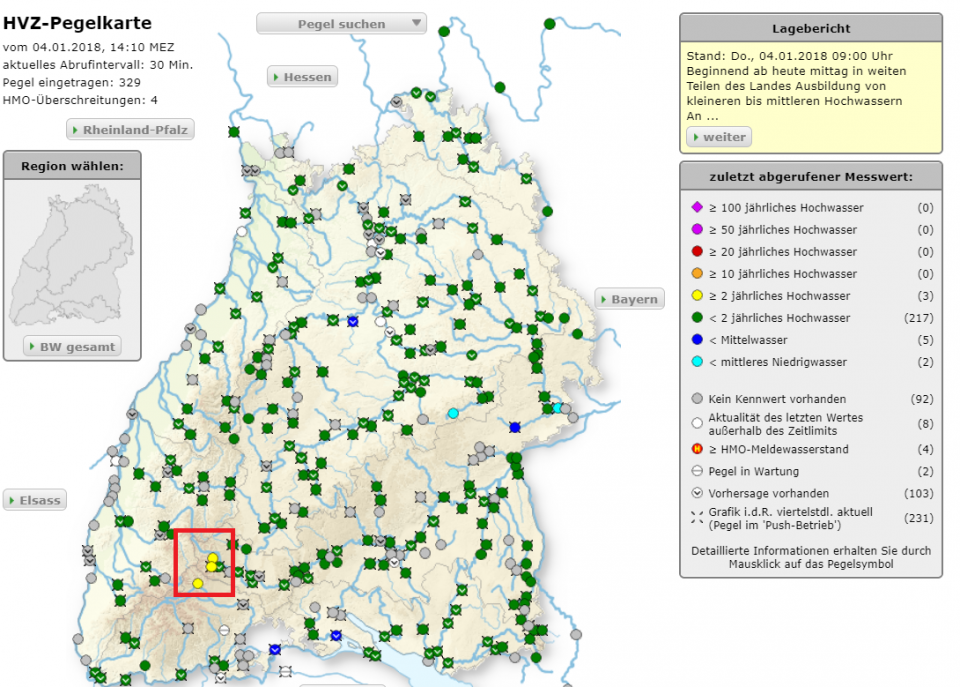Click the orange 10-year flood legend dot
960x687 pixels.
697,274
